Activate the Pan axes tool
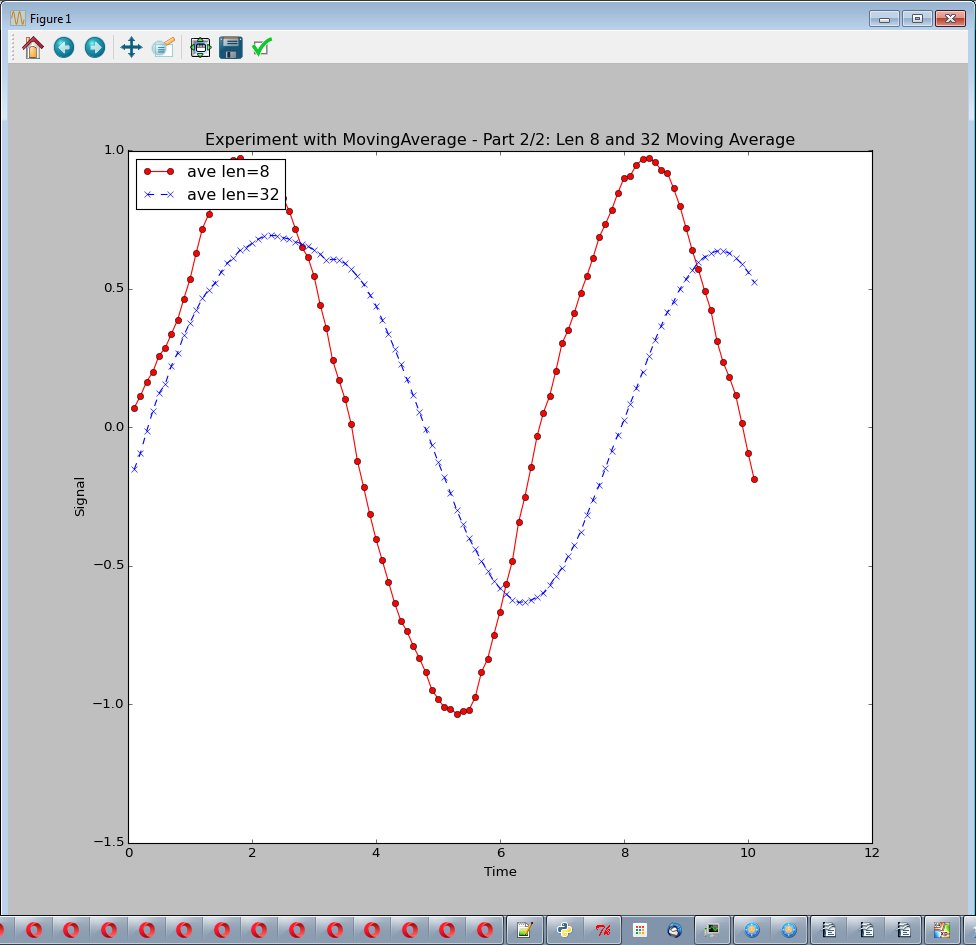Viewport: 976px width, 945px height. click(x=131, y=47)
